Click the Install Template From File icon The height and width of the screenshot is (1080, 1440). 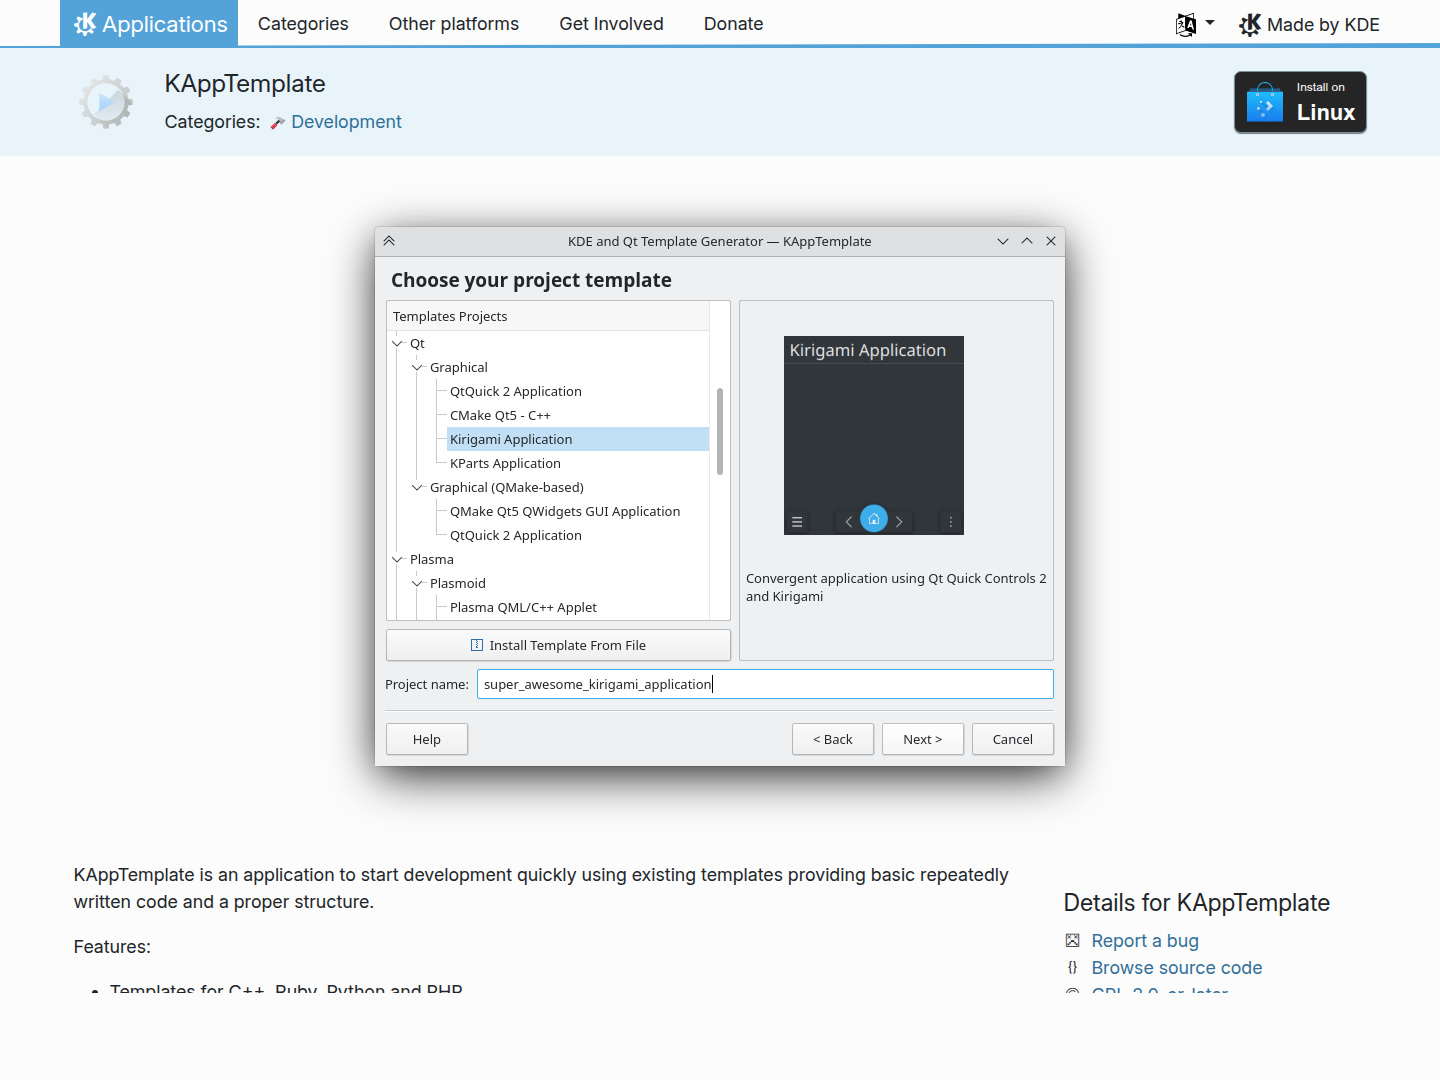(x=477, y=645)
